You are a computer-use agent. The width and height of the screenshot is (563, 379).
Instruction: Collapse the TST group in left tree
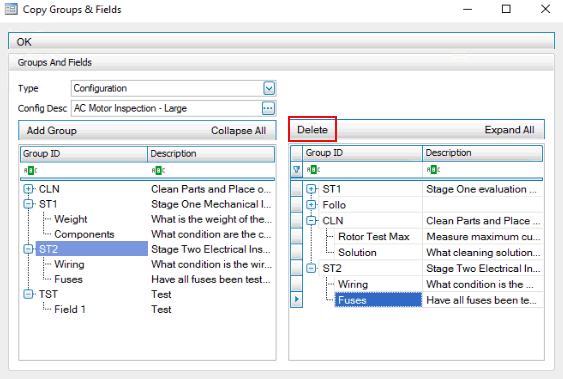[x=28, y=294]
